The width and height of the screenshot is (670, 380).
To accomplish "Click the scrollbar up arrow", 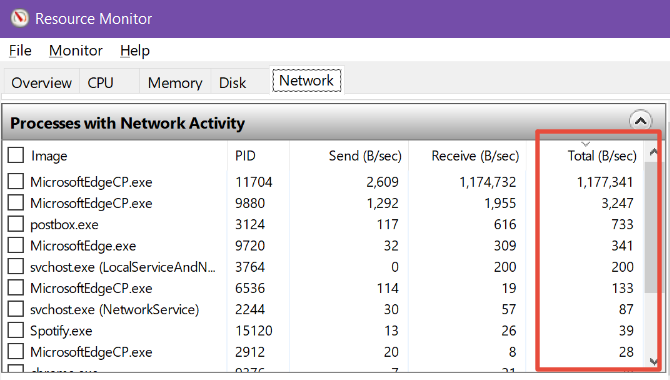I will pyautogui.click(x=653, y=152).
